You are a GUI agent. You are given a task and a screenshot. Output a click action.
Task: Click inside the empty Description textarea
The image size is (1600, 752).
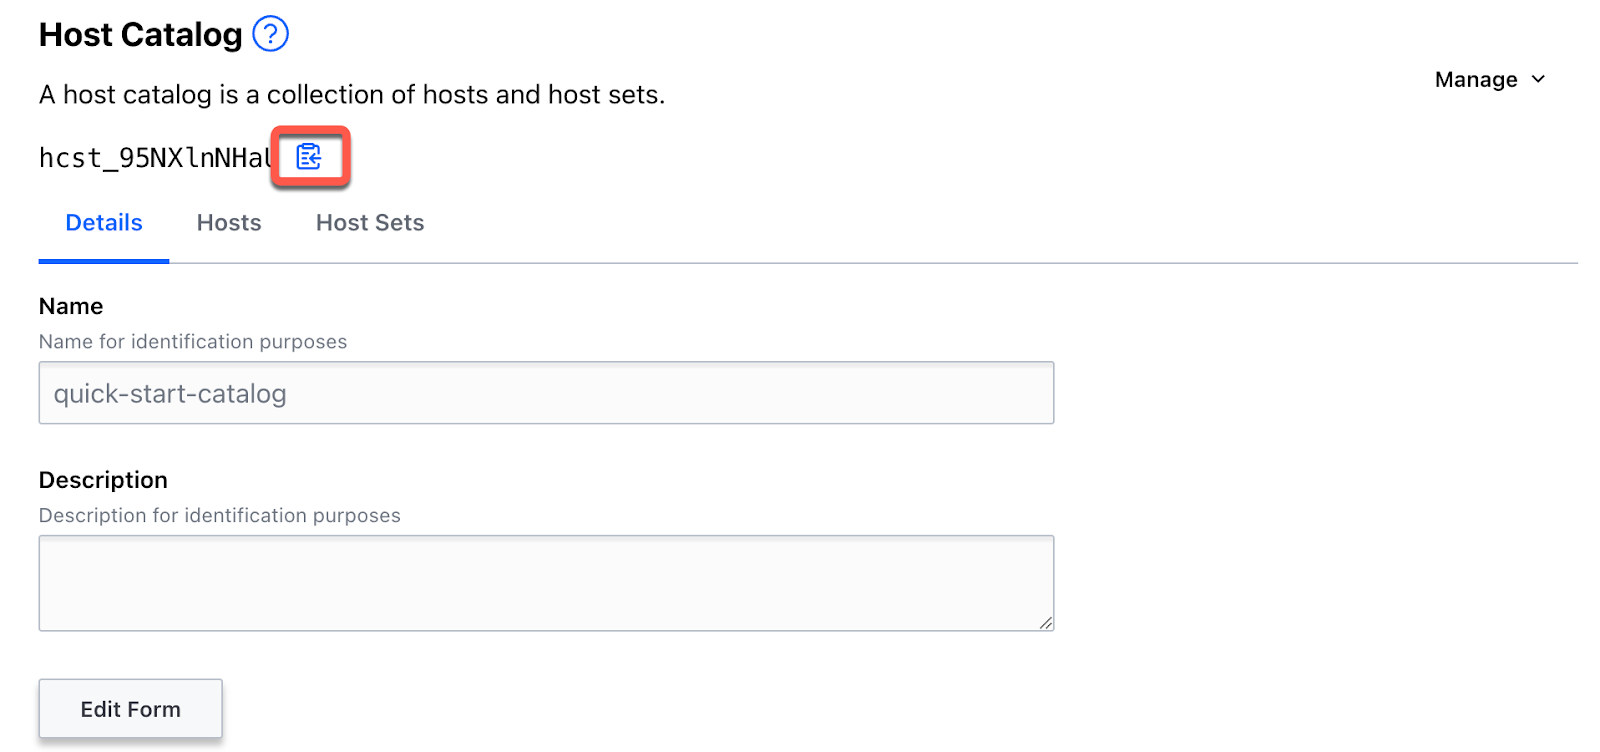pos(546,583)
